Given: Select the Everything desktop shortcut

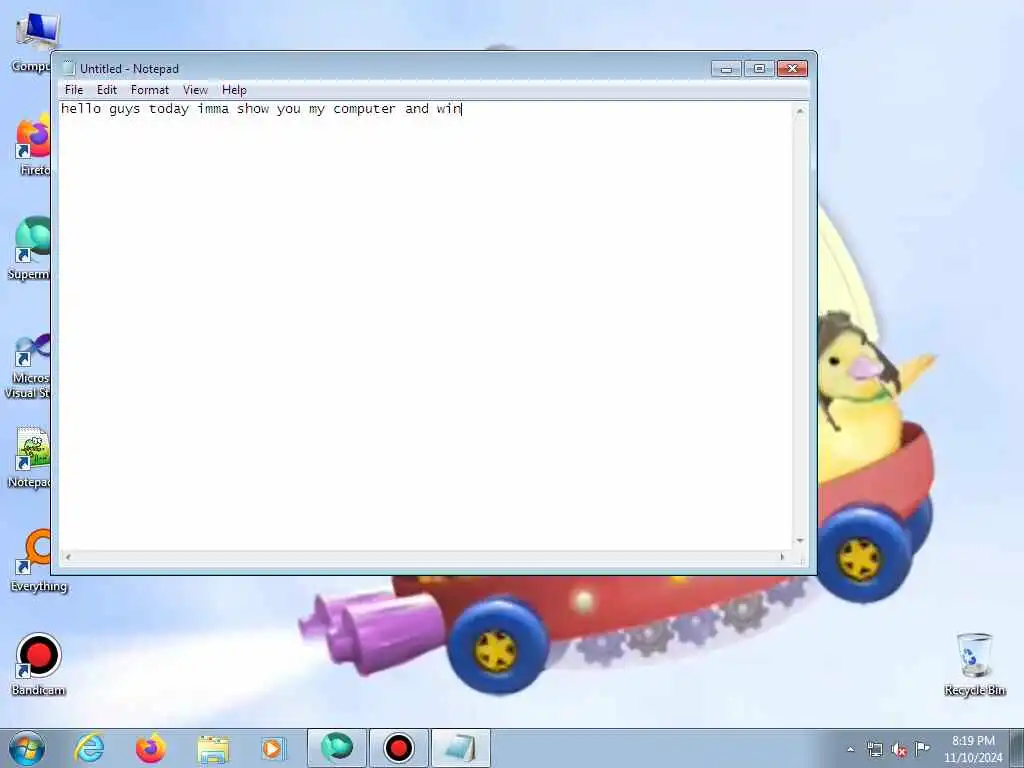Looking at the screenshot, I should [x=38, y=560].
